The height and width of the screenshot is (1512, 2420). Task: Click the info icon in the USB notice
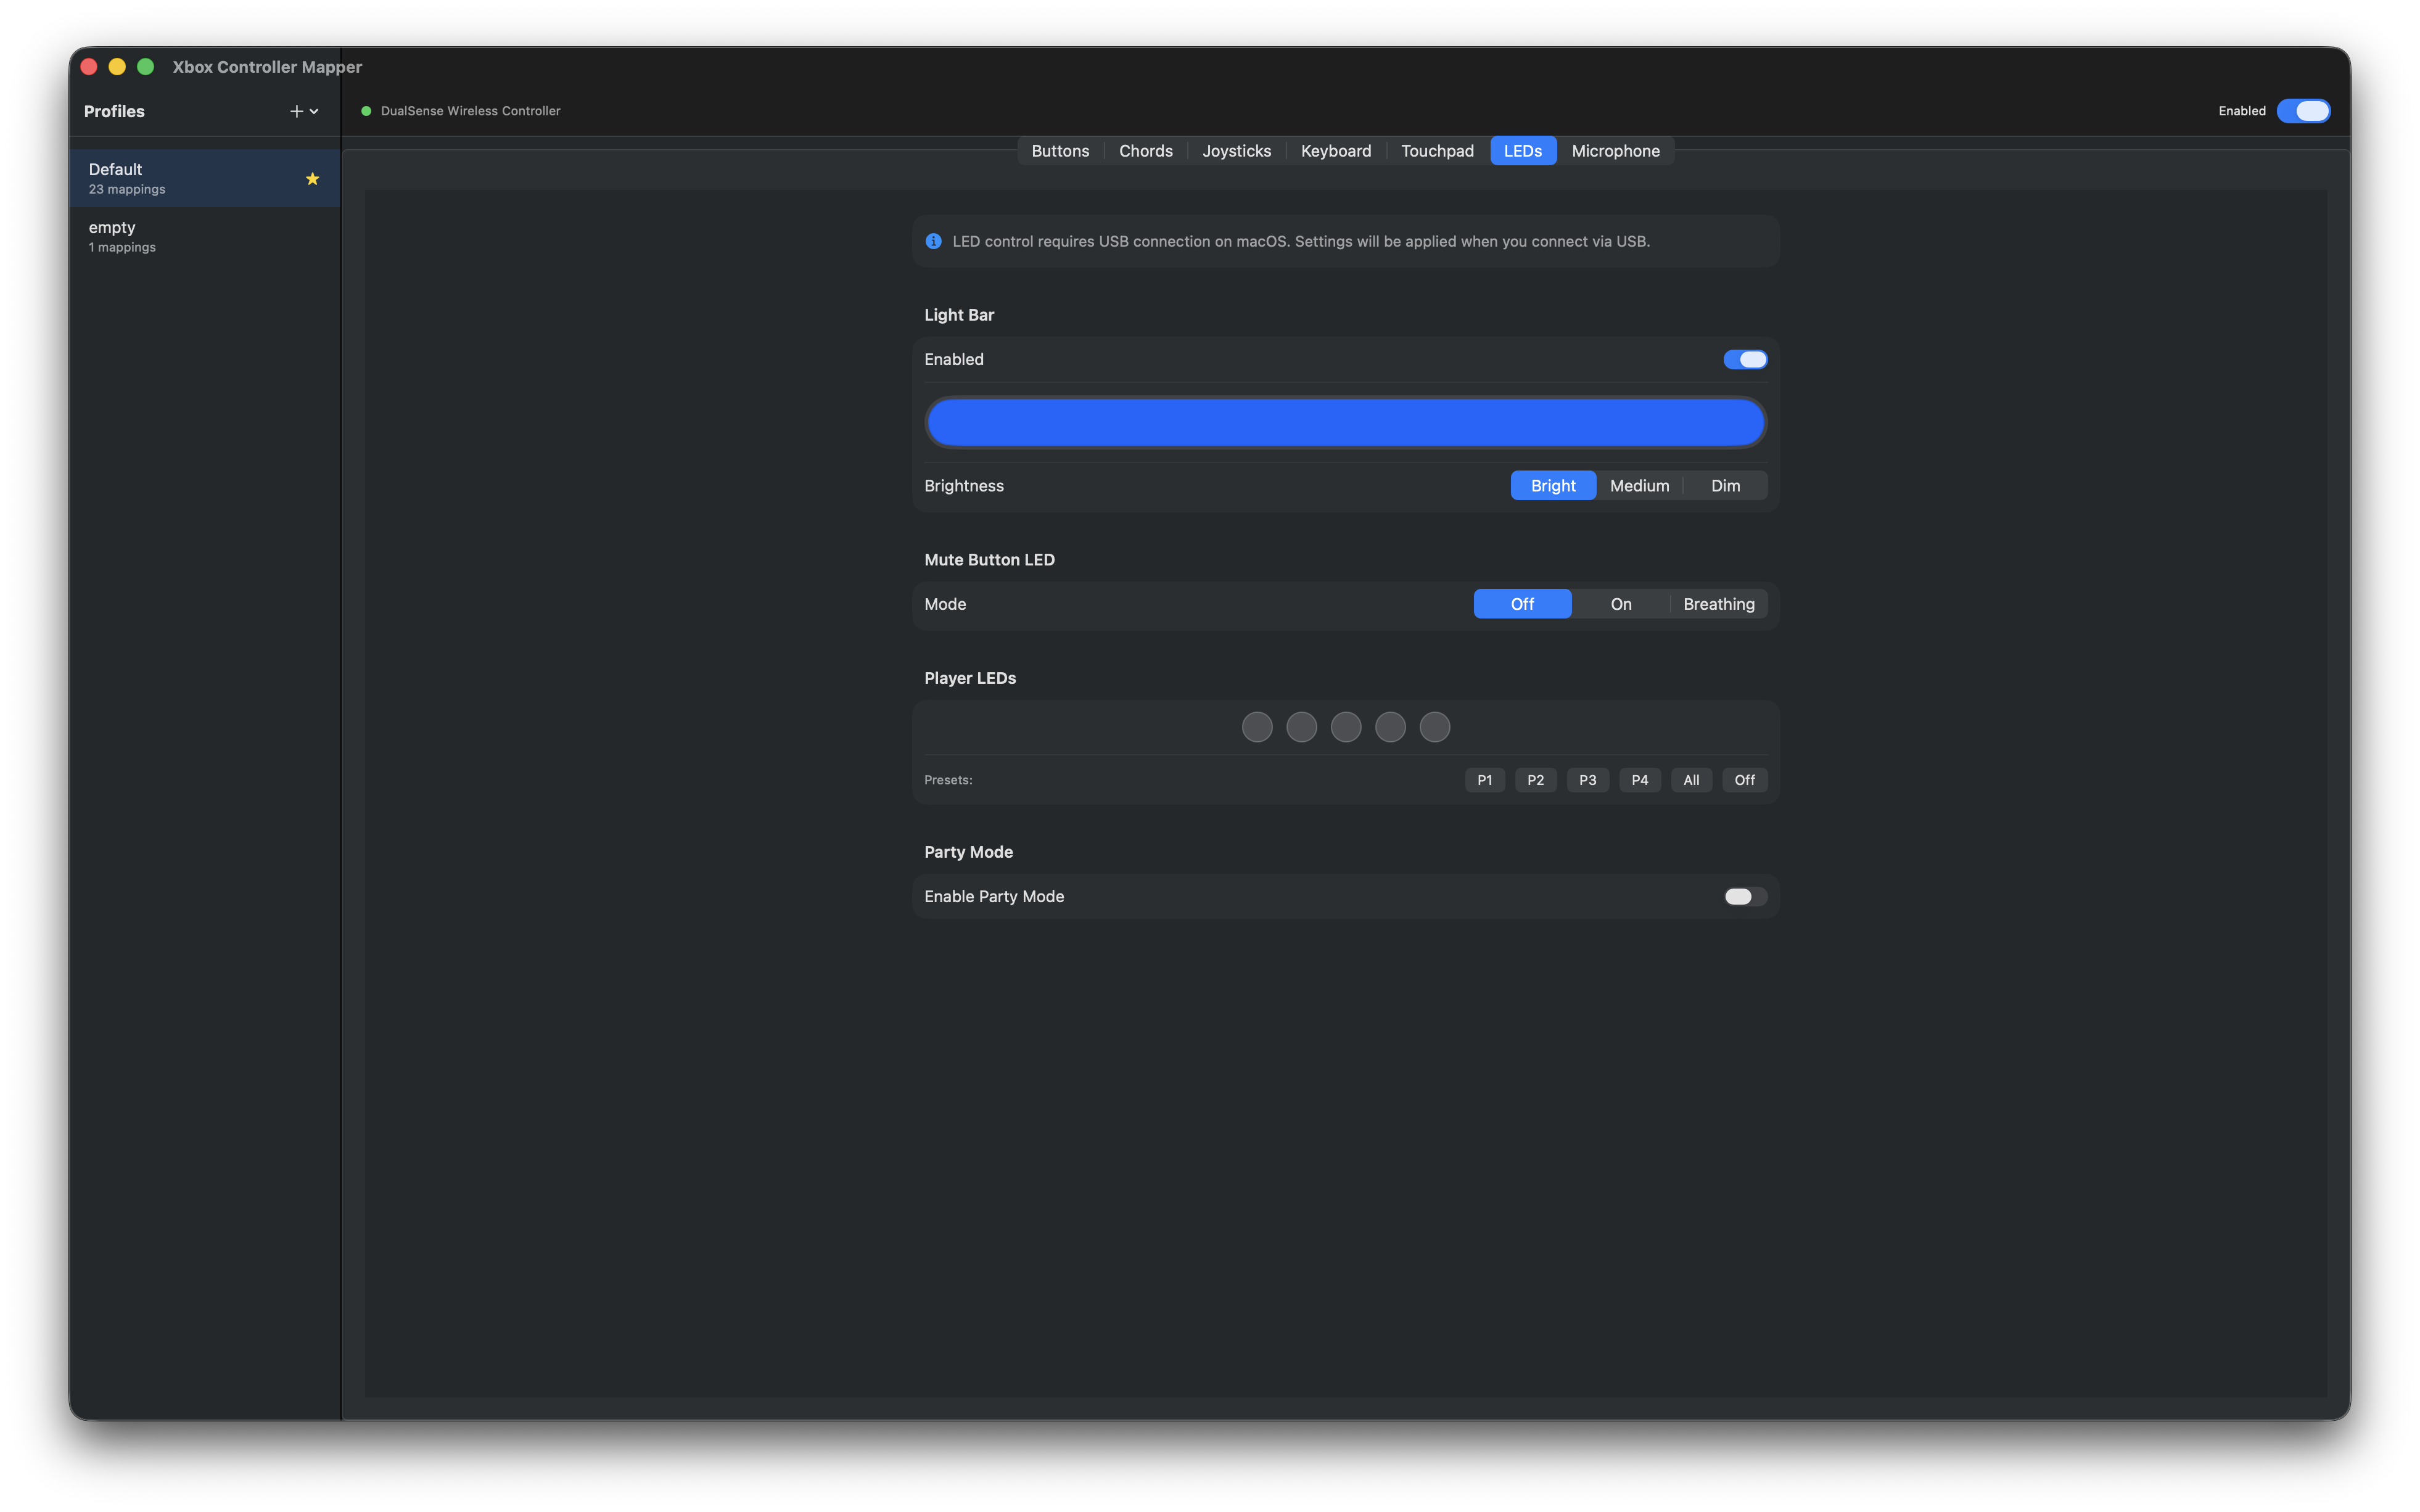[x=932, y=240]
